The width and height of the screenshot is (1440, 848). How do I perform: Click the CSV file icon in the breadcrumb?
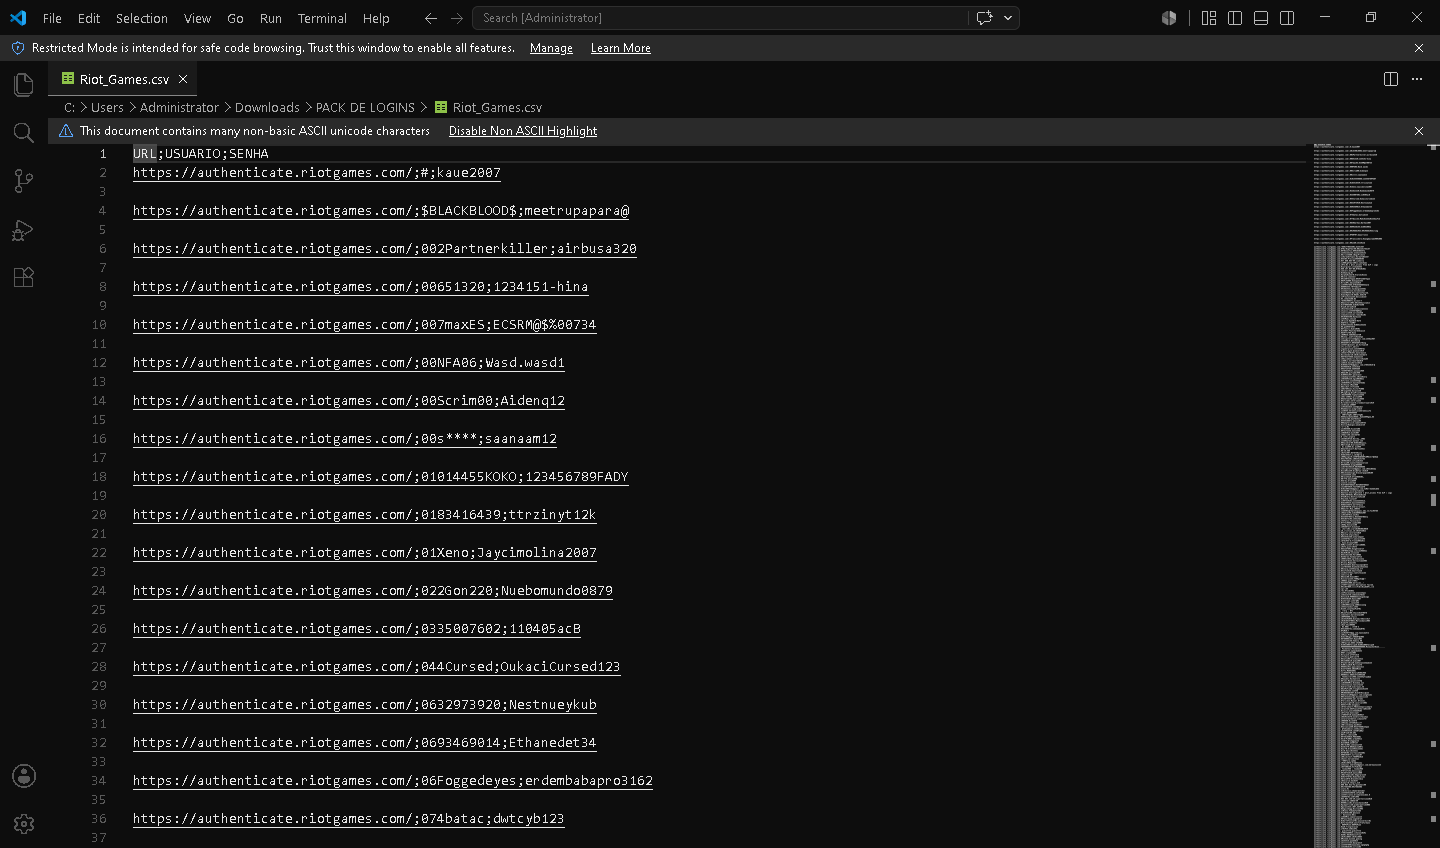click(441, 107)
